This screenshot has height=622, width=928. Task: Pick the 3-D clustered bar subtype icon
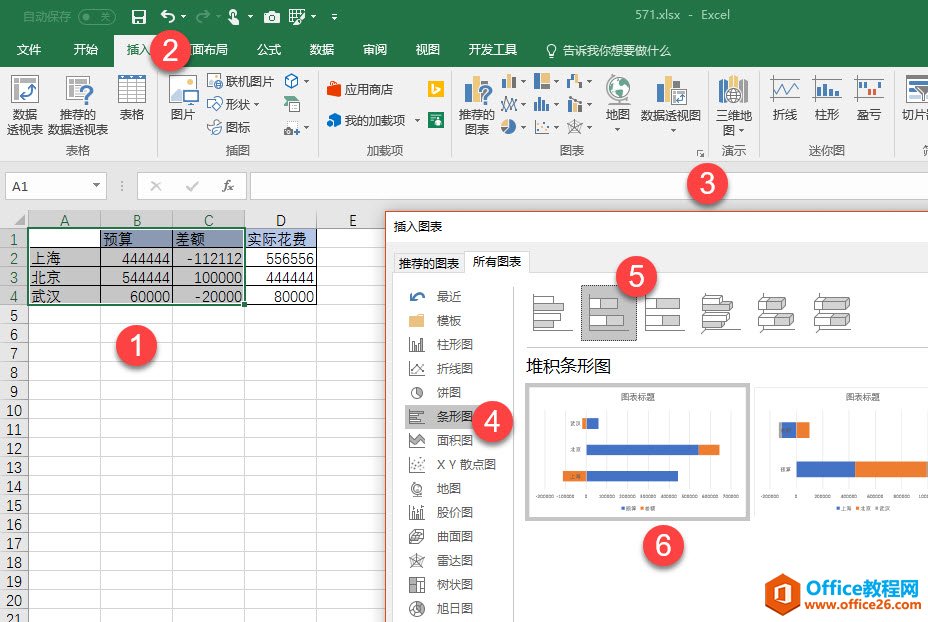pyautogui.click(x=721, y=312)
